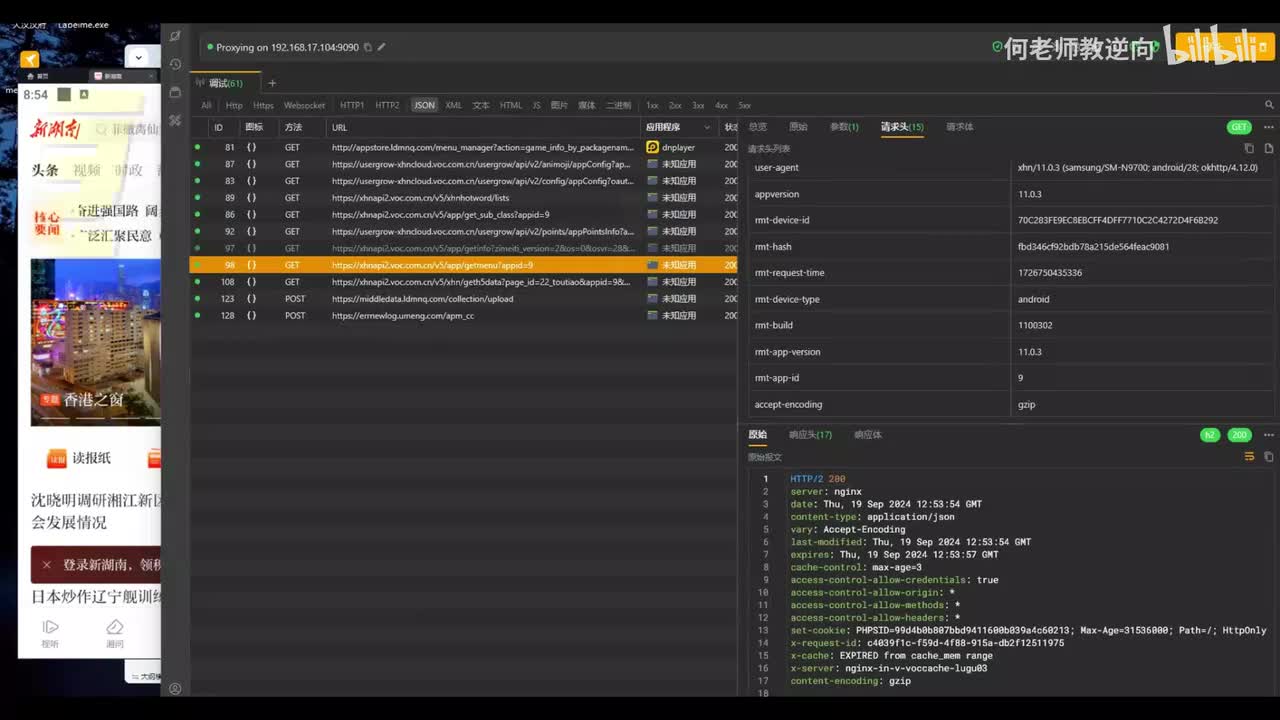Viewport: 1280px width, 720px height.
Task: Open the tools icon in Reqable sidebar
Action: click(175, 120)
